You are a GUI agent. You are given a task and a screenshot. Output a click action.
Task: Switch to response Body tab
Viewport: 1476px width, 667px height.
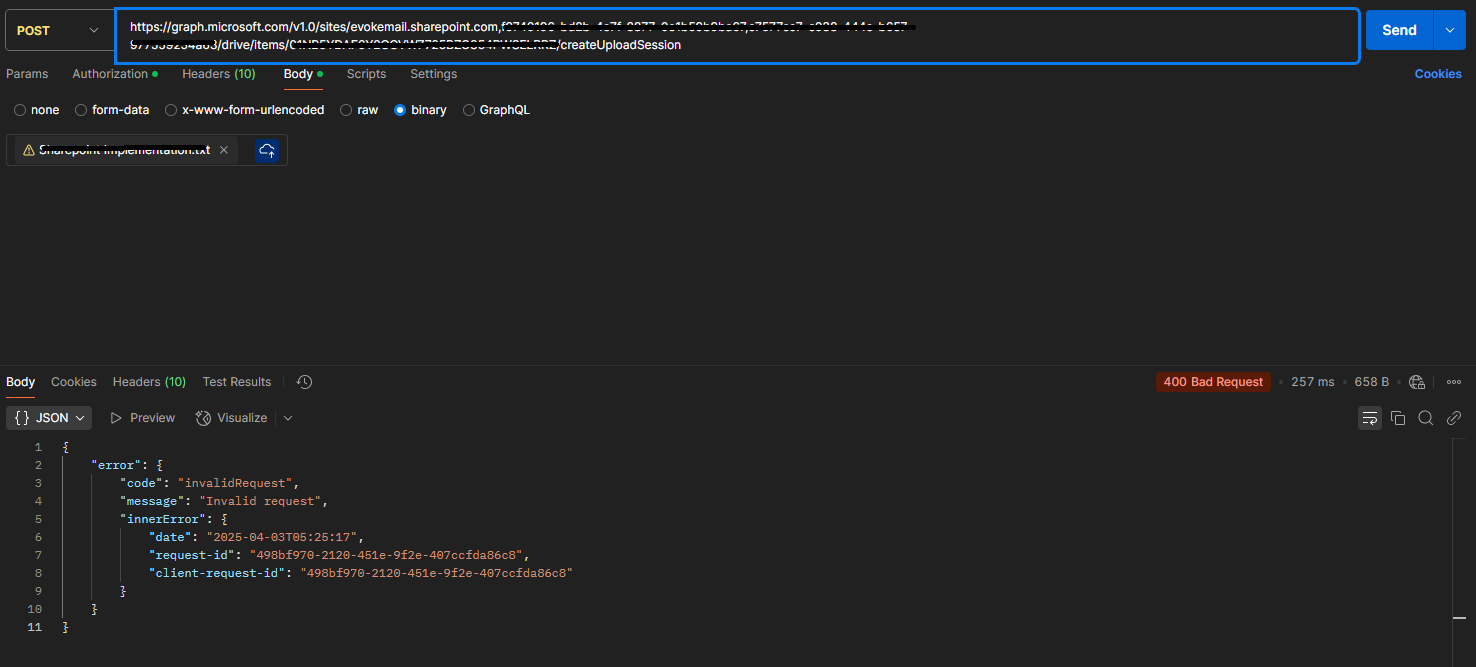(20, 382)
